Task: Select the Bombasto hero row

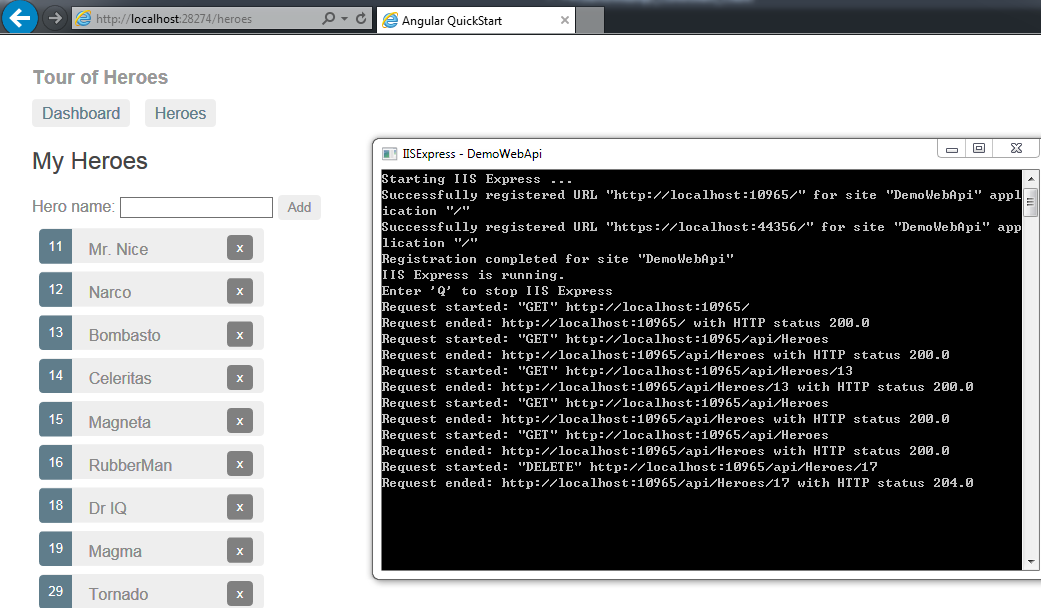Action: (x=151, y=333)
